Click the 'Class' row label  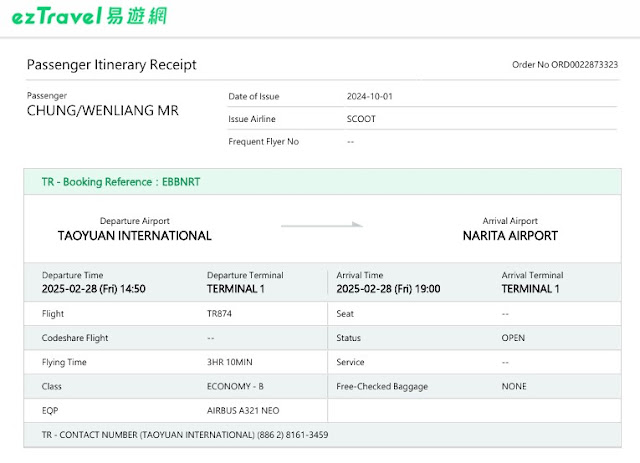click(x=51, y=386)
